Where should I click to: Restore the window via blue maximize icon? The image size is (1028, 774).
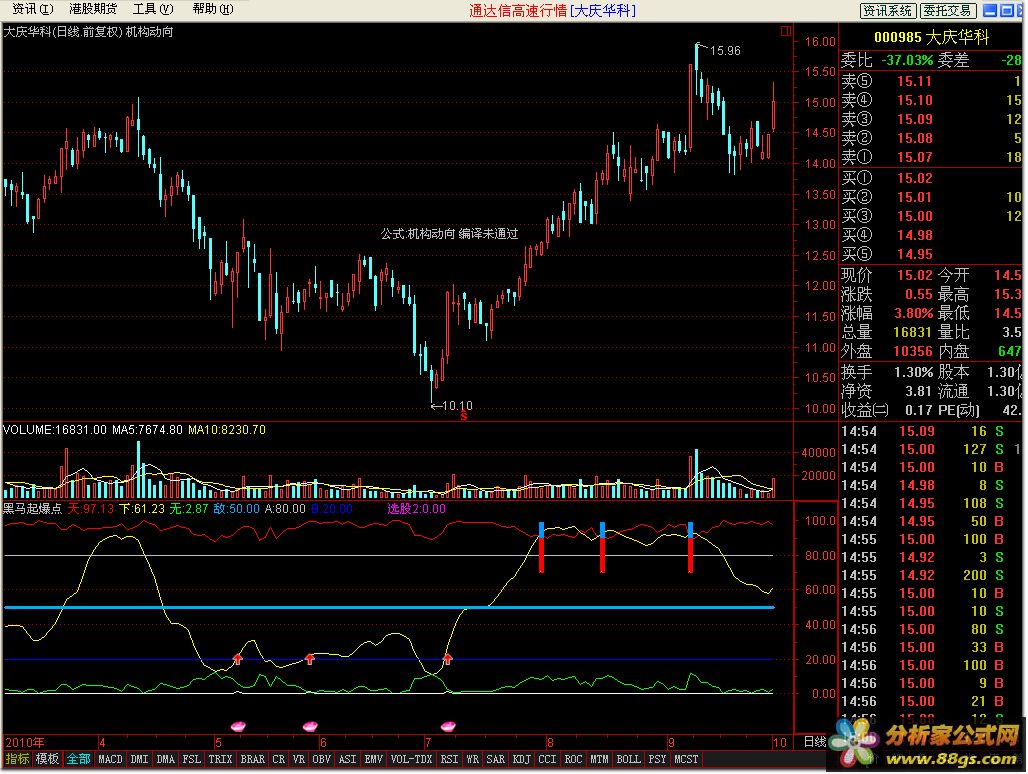point(1007,10)
